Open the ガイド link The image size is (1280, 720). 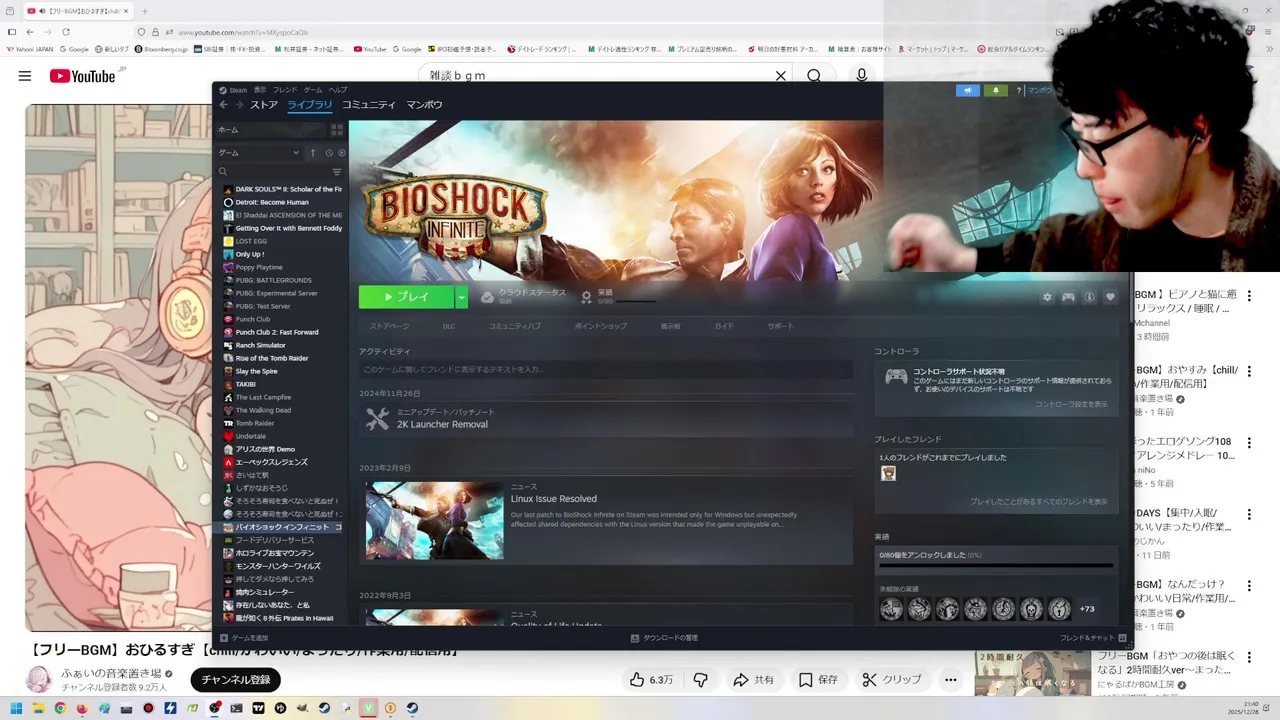(724, 326)
